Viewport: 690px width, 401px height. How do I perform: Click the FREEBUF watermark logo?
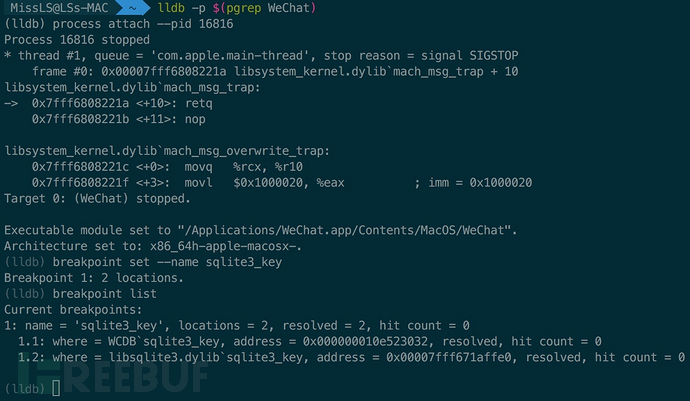click(113, 376)
